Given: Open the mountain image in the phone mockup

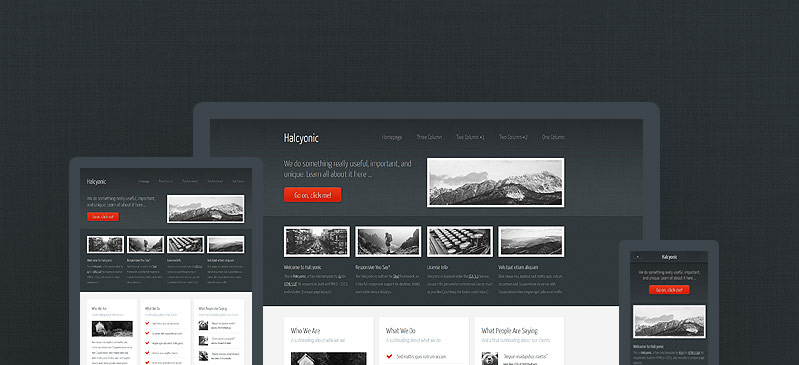Looking at the screenshot, I should 670,322.
